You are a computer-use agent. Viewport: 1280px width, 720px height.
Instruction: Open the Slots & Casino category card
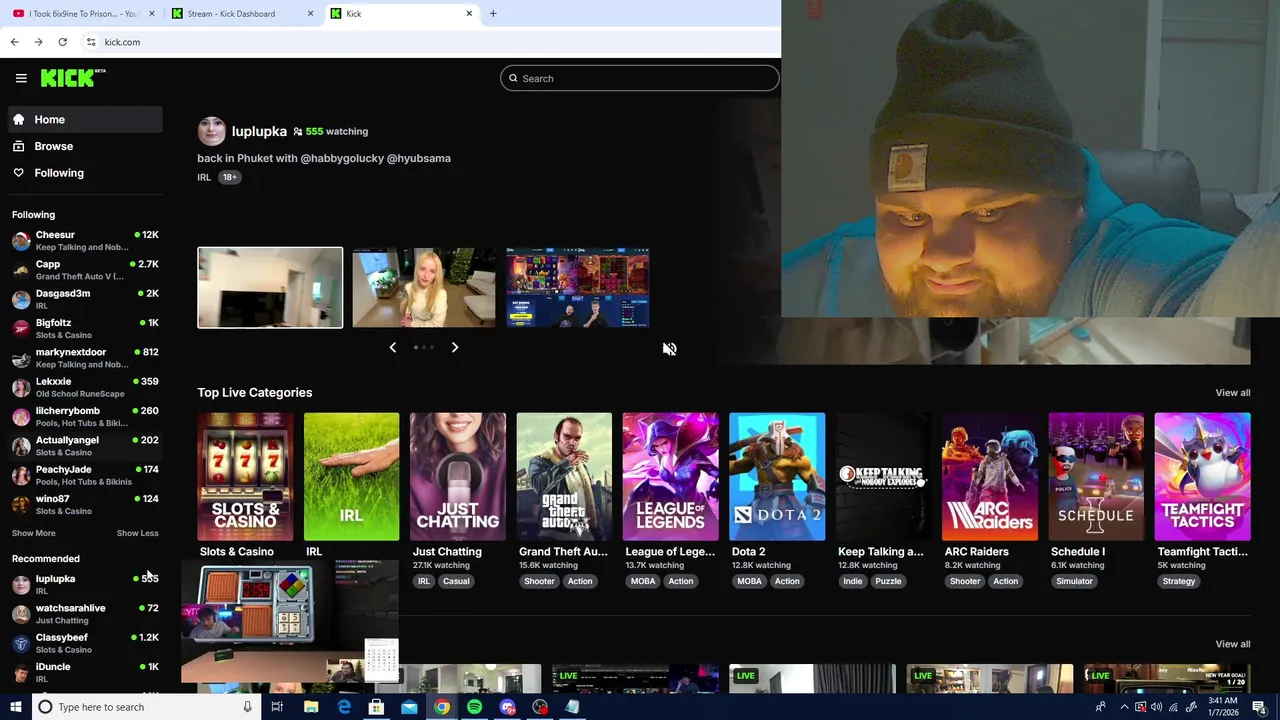(x=245, y=476)
